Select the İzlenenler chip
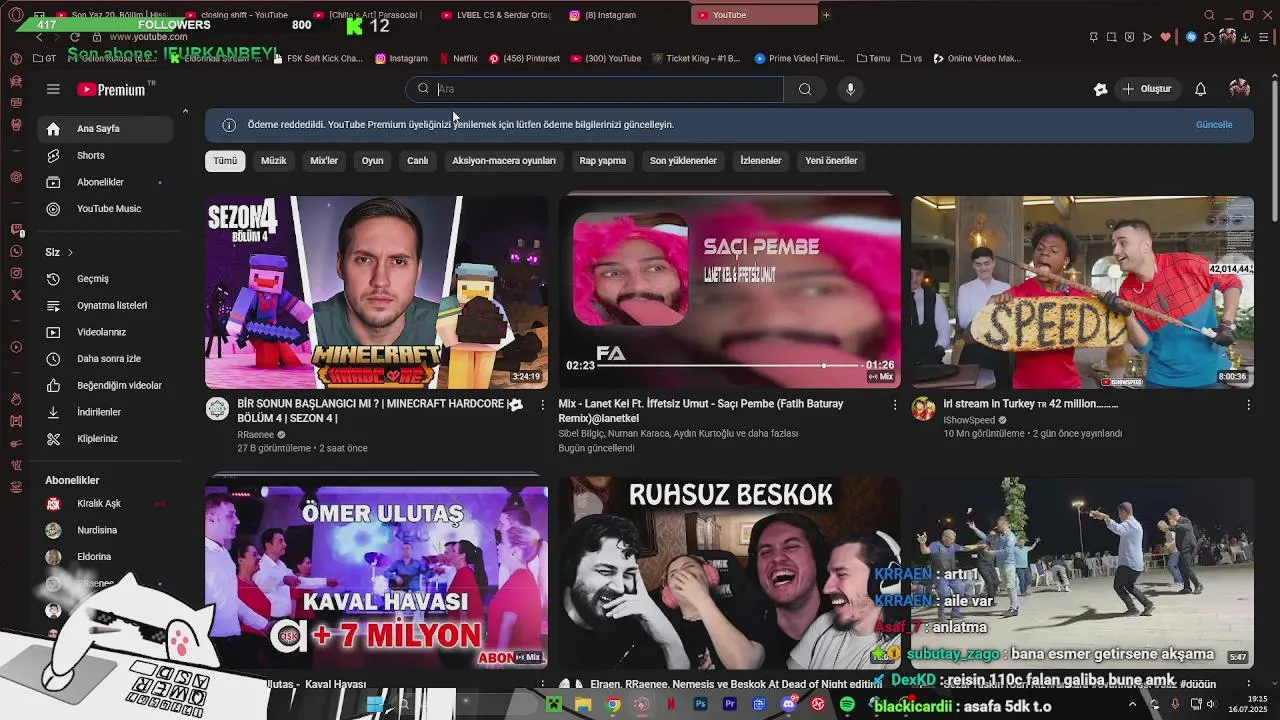Image resolution: width=1280 pixels, height=720 pixels. 761,160
